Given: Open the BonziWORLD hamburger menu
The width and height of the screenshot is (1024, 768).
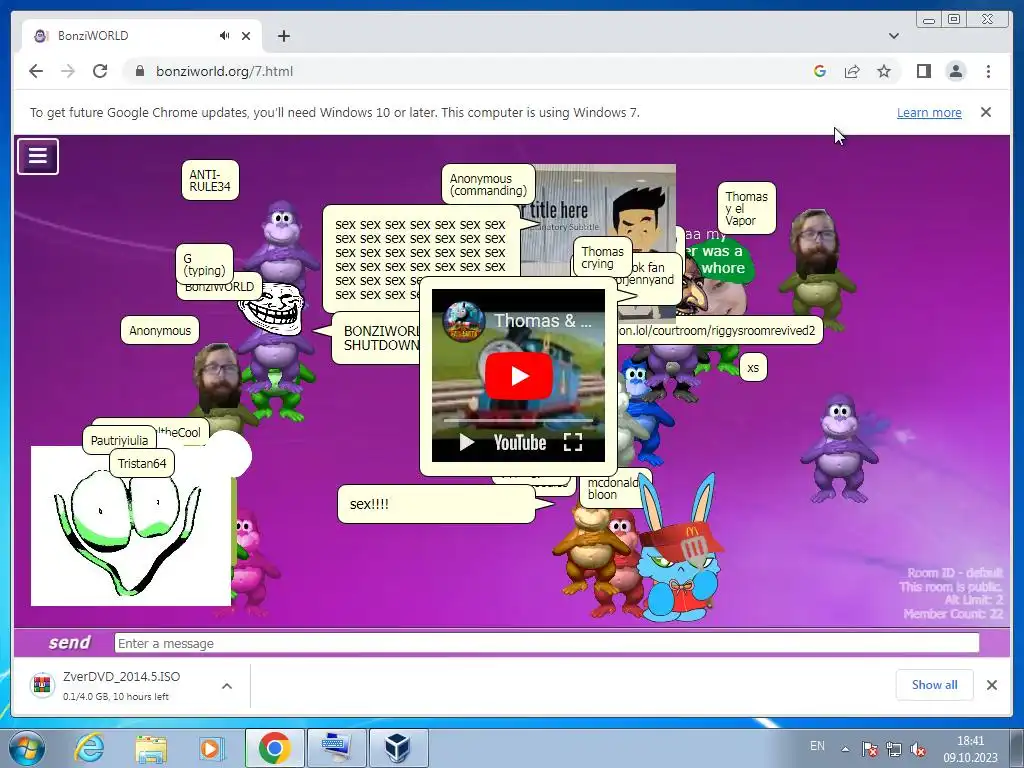Looking at the screenshot, I should click(x=38, y=156).
